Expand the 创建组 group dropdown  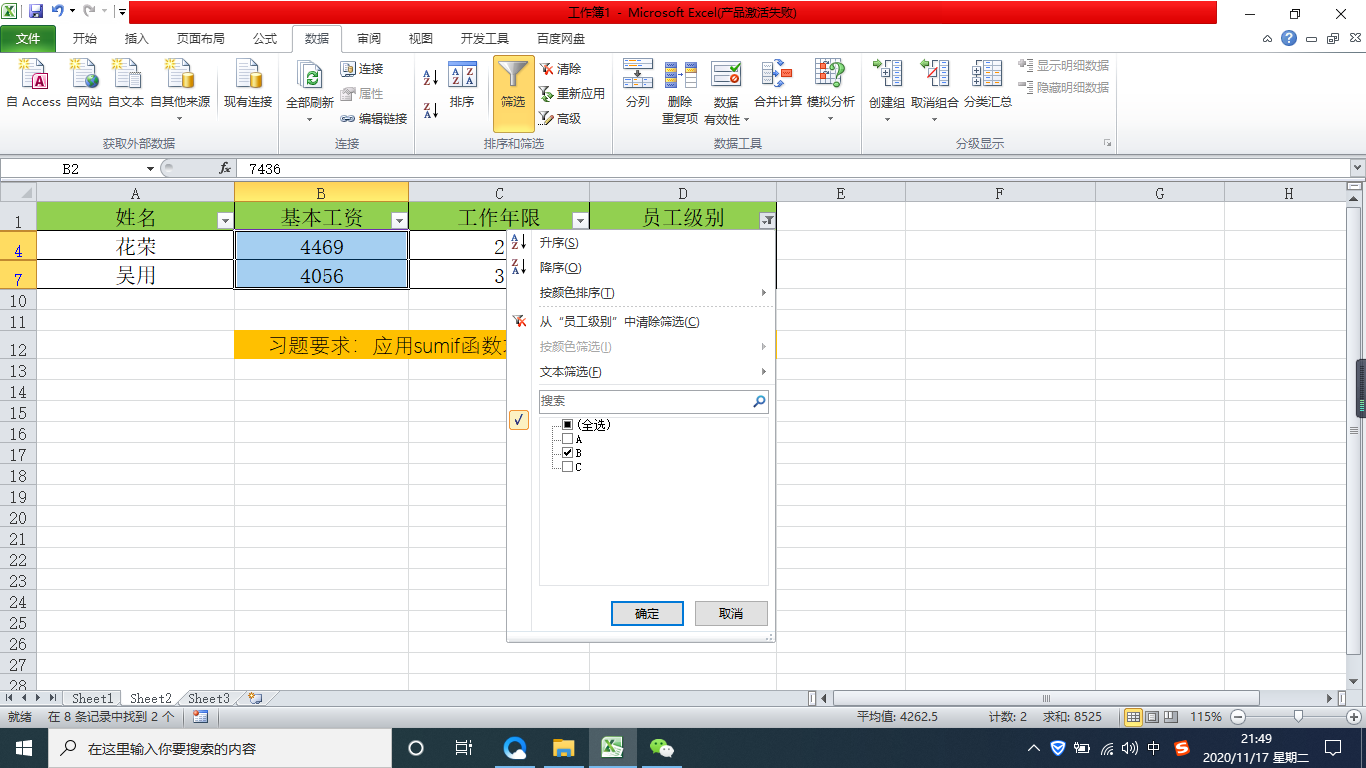[x=886, y=118]
